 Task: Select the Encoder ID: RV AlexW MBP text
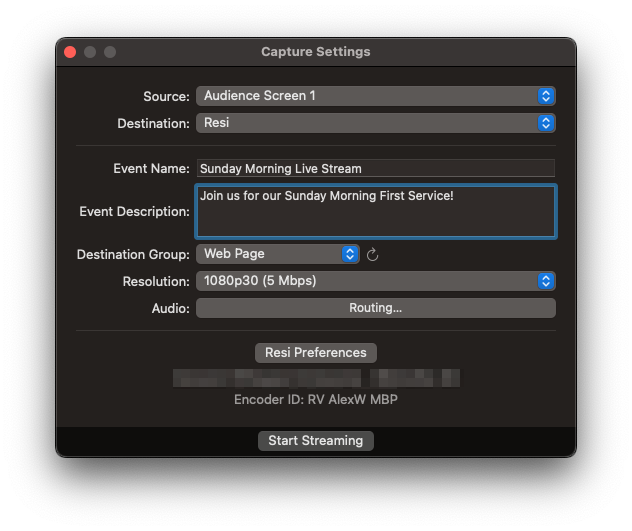[316, 400]
